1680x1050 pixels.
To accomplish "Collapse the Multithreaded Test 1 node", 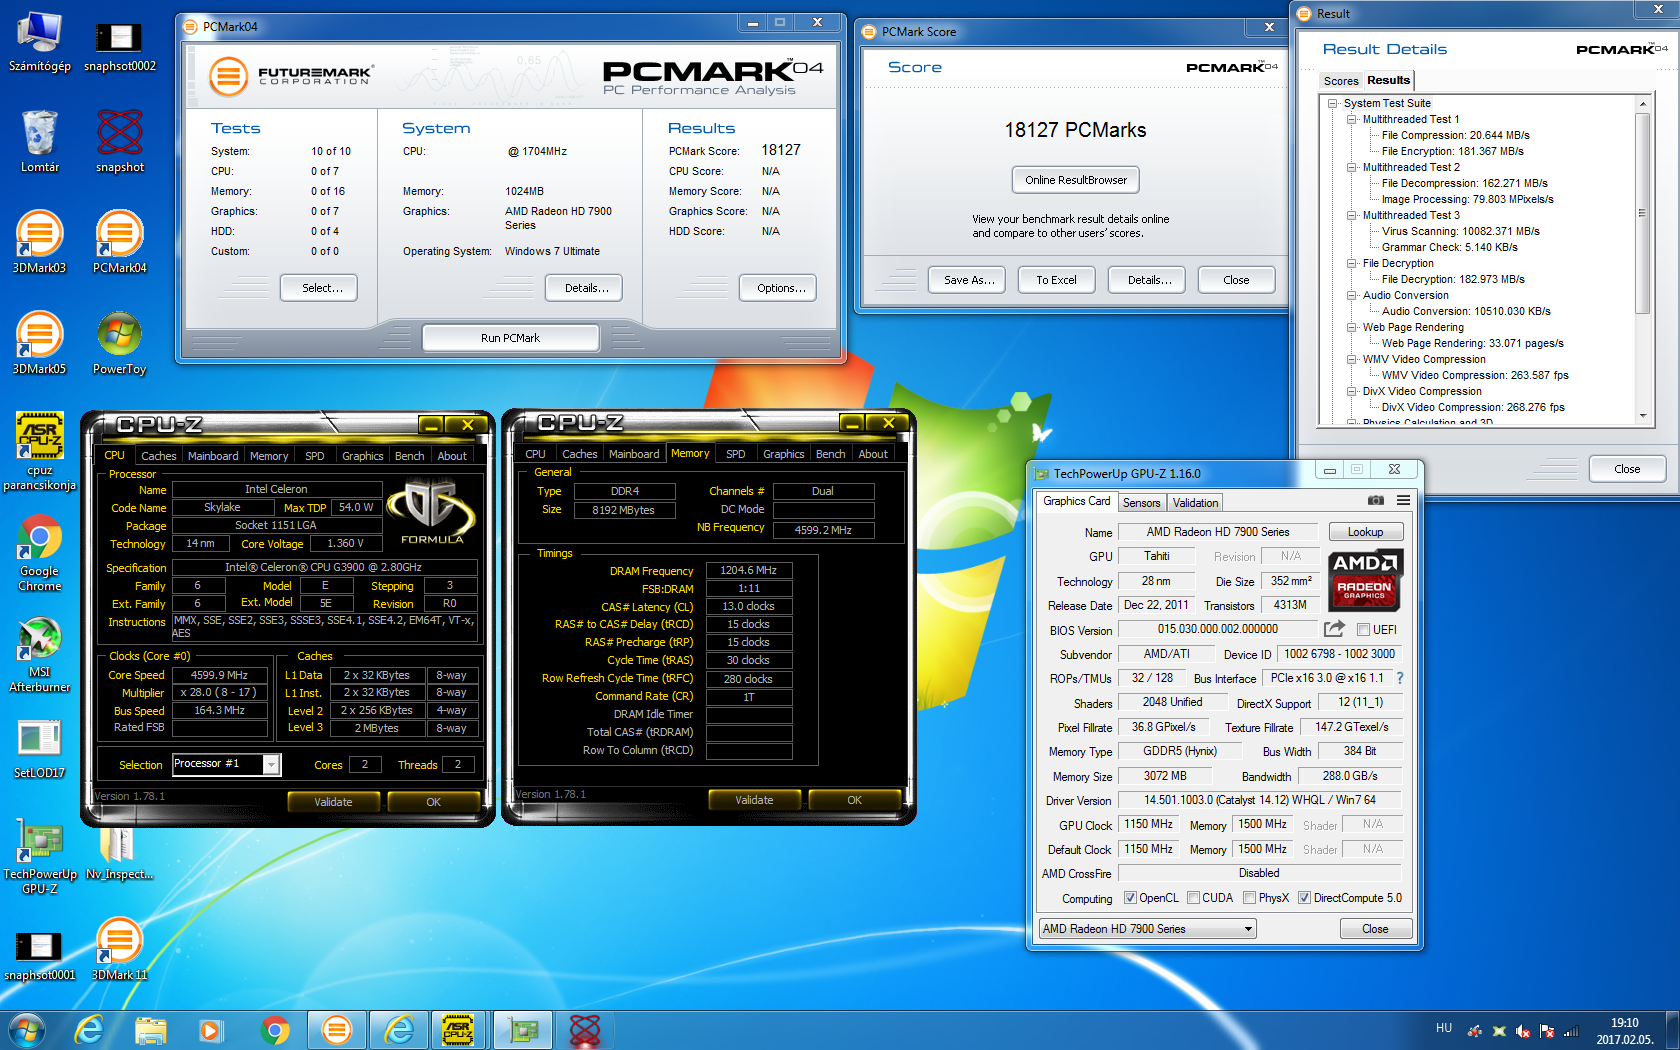I will (1352, 120).
